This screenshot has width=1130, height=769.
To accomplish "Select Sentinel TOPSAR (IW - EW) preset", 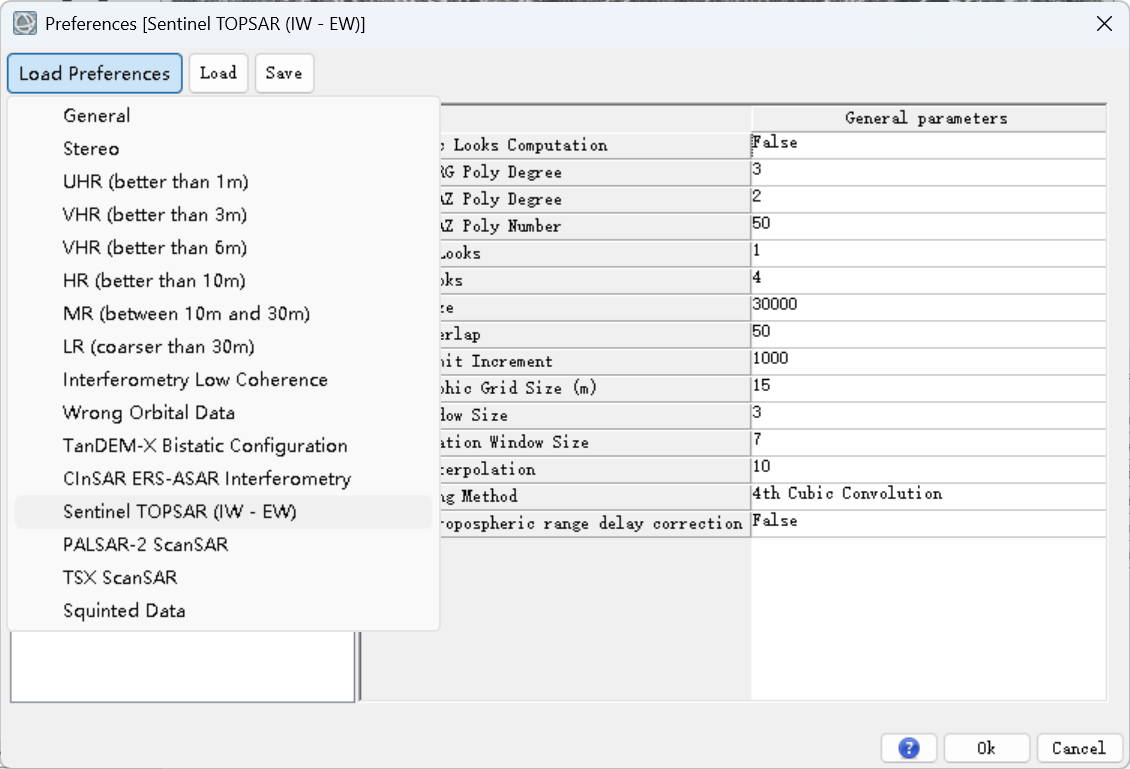I will click(x=223, y=512).
